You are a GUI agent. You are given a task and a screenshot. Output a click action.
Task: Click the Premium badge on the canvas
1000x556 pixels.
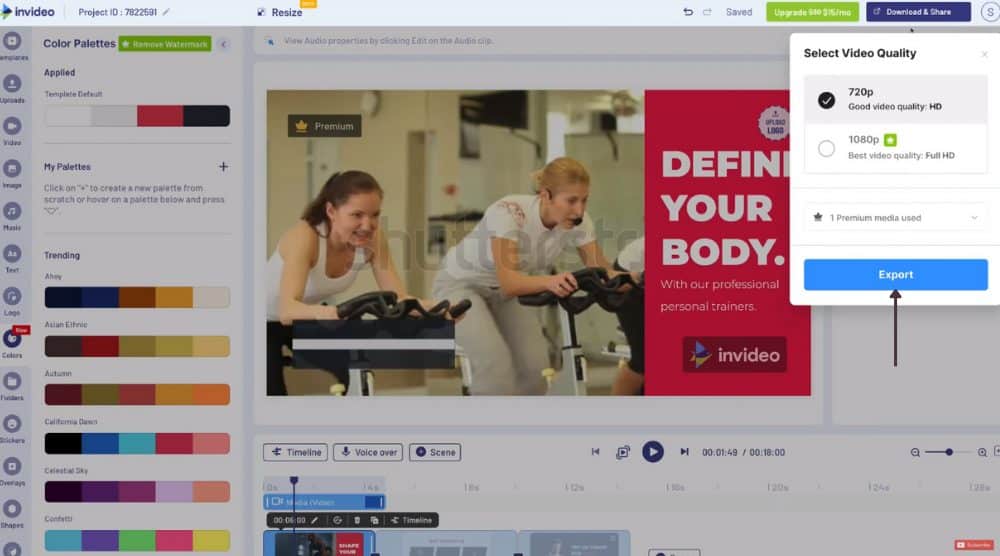point(325,126)
